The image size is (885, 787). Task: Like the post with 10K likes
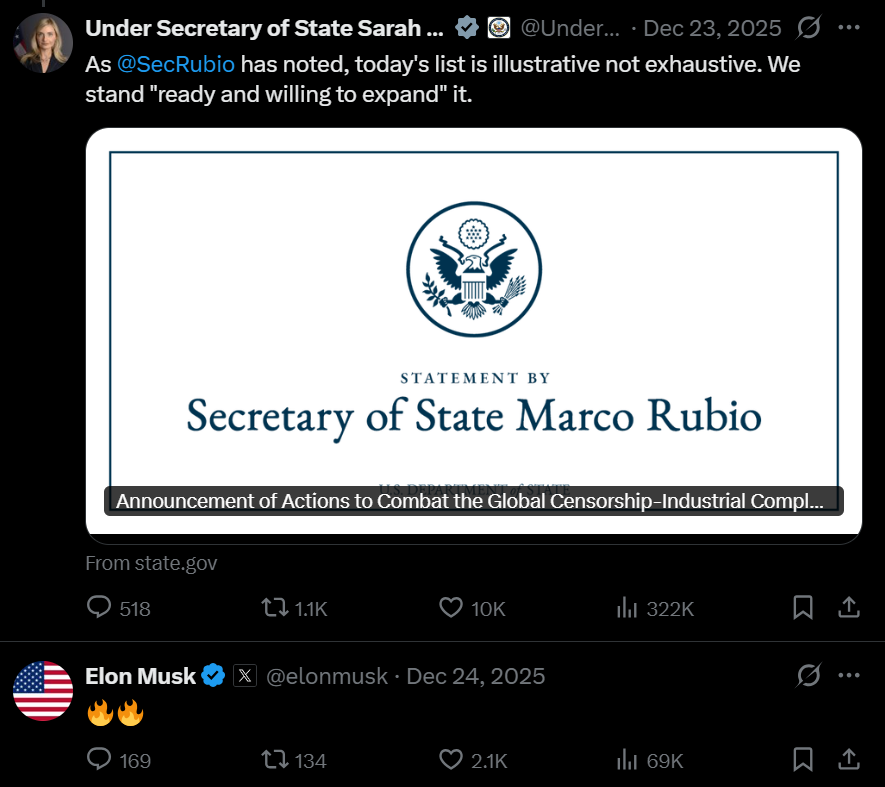[452, 608]
